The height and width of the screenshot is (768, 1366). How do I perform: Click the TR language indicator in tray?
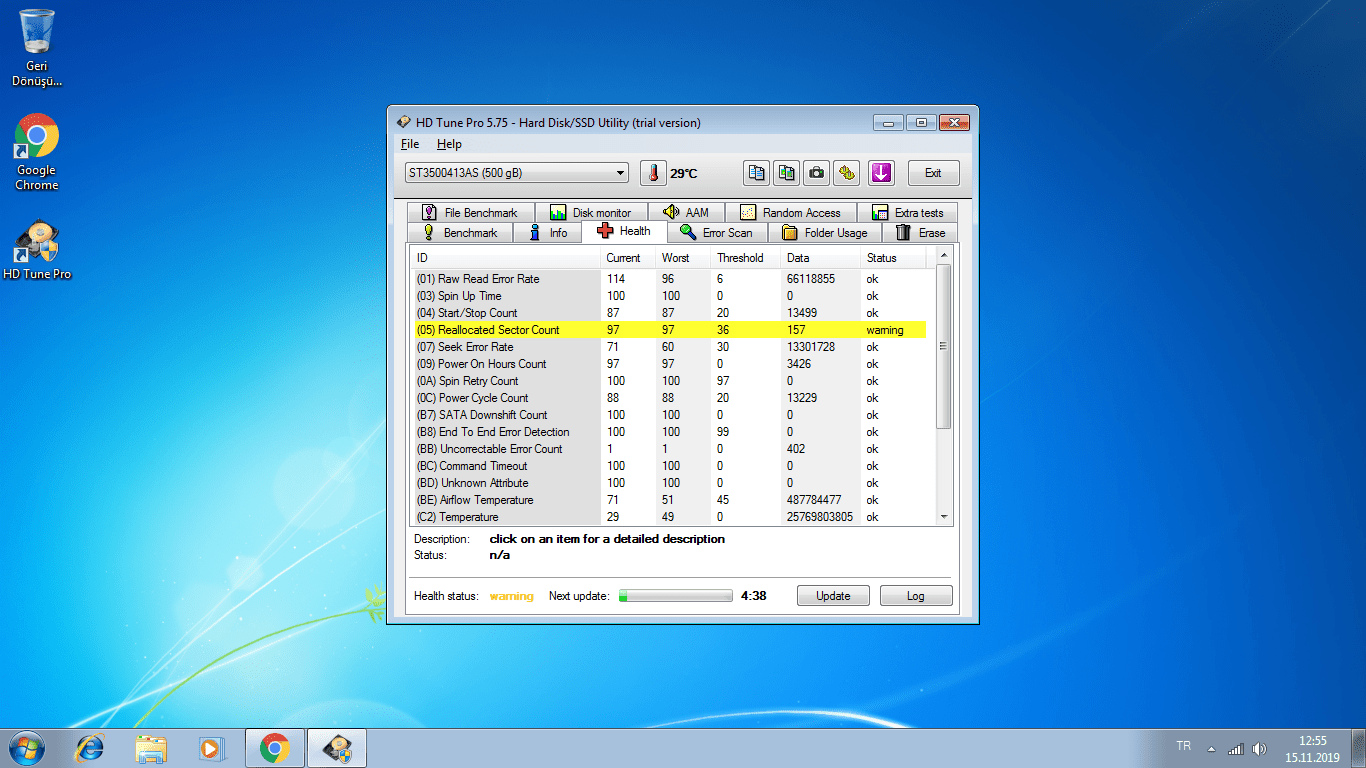point(1184,746)
